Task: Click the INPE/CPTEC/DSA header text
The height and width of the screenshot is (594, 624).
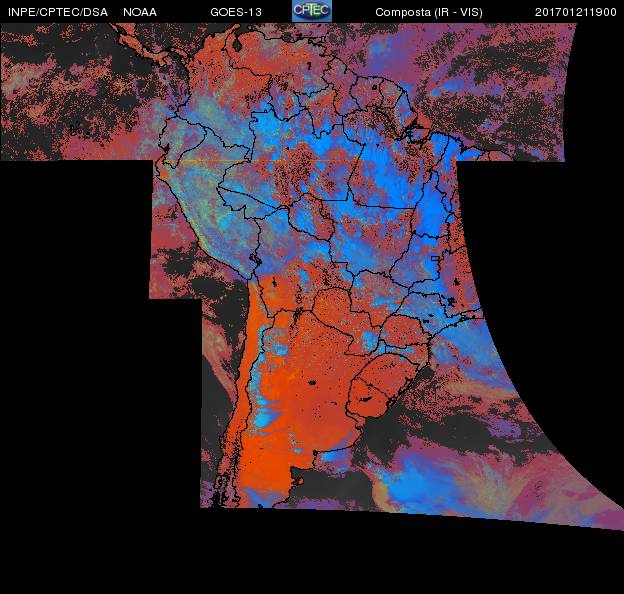Action: click(58, 12)
